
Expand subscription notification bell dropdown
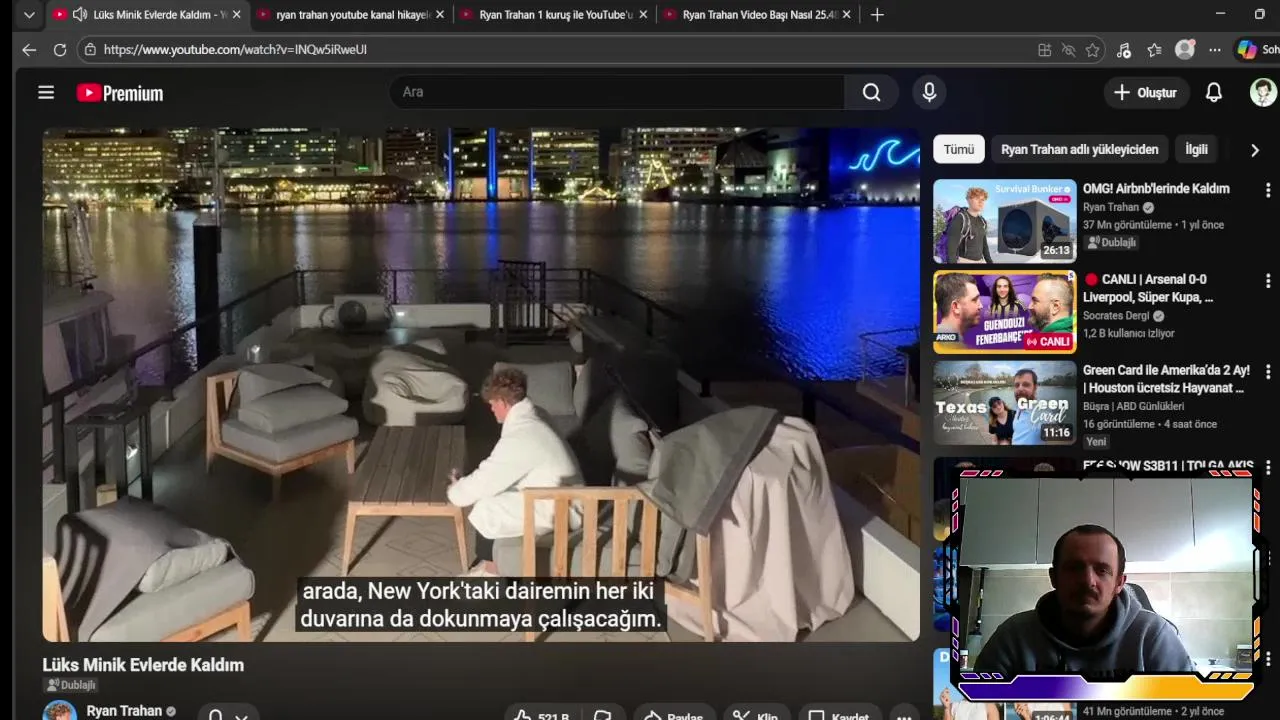tap(228, 712)
